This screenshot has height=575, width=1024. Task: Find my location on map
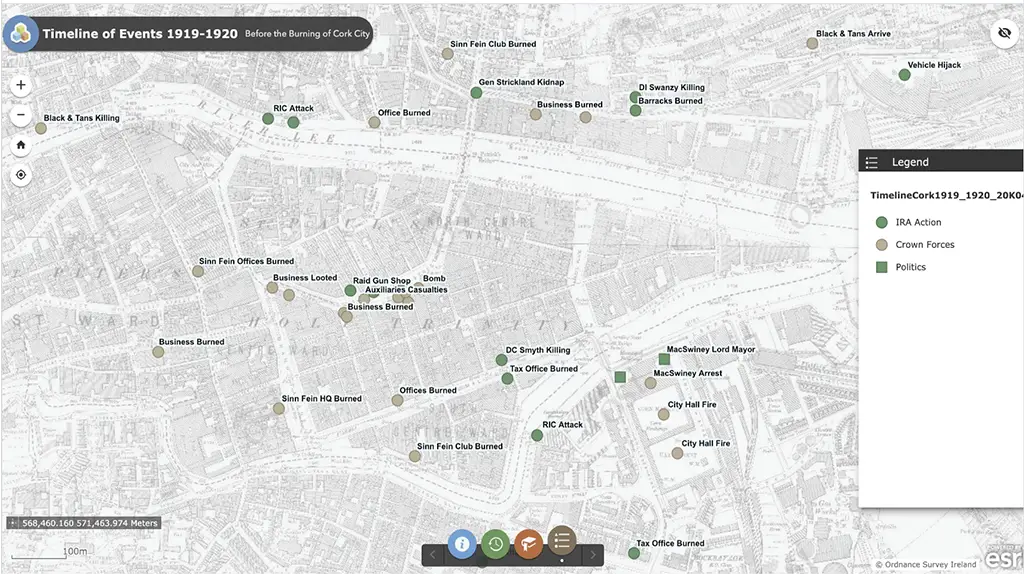pos(21,175)
